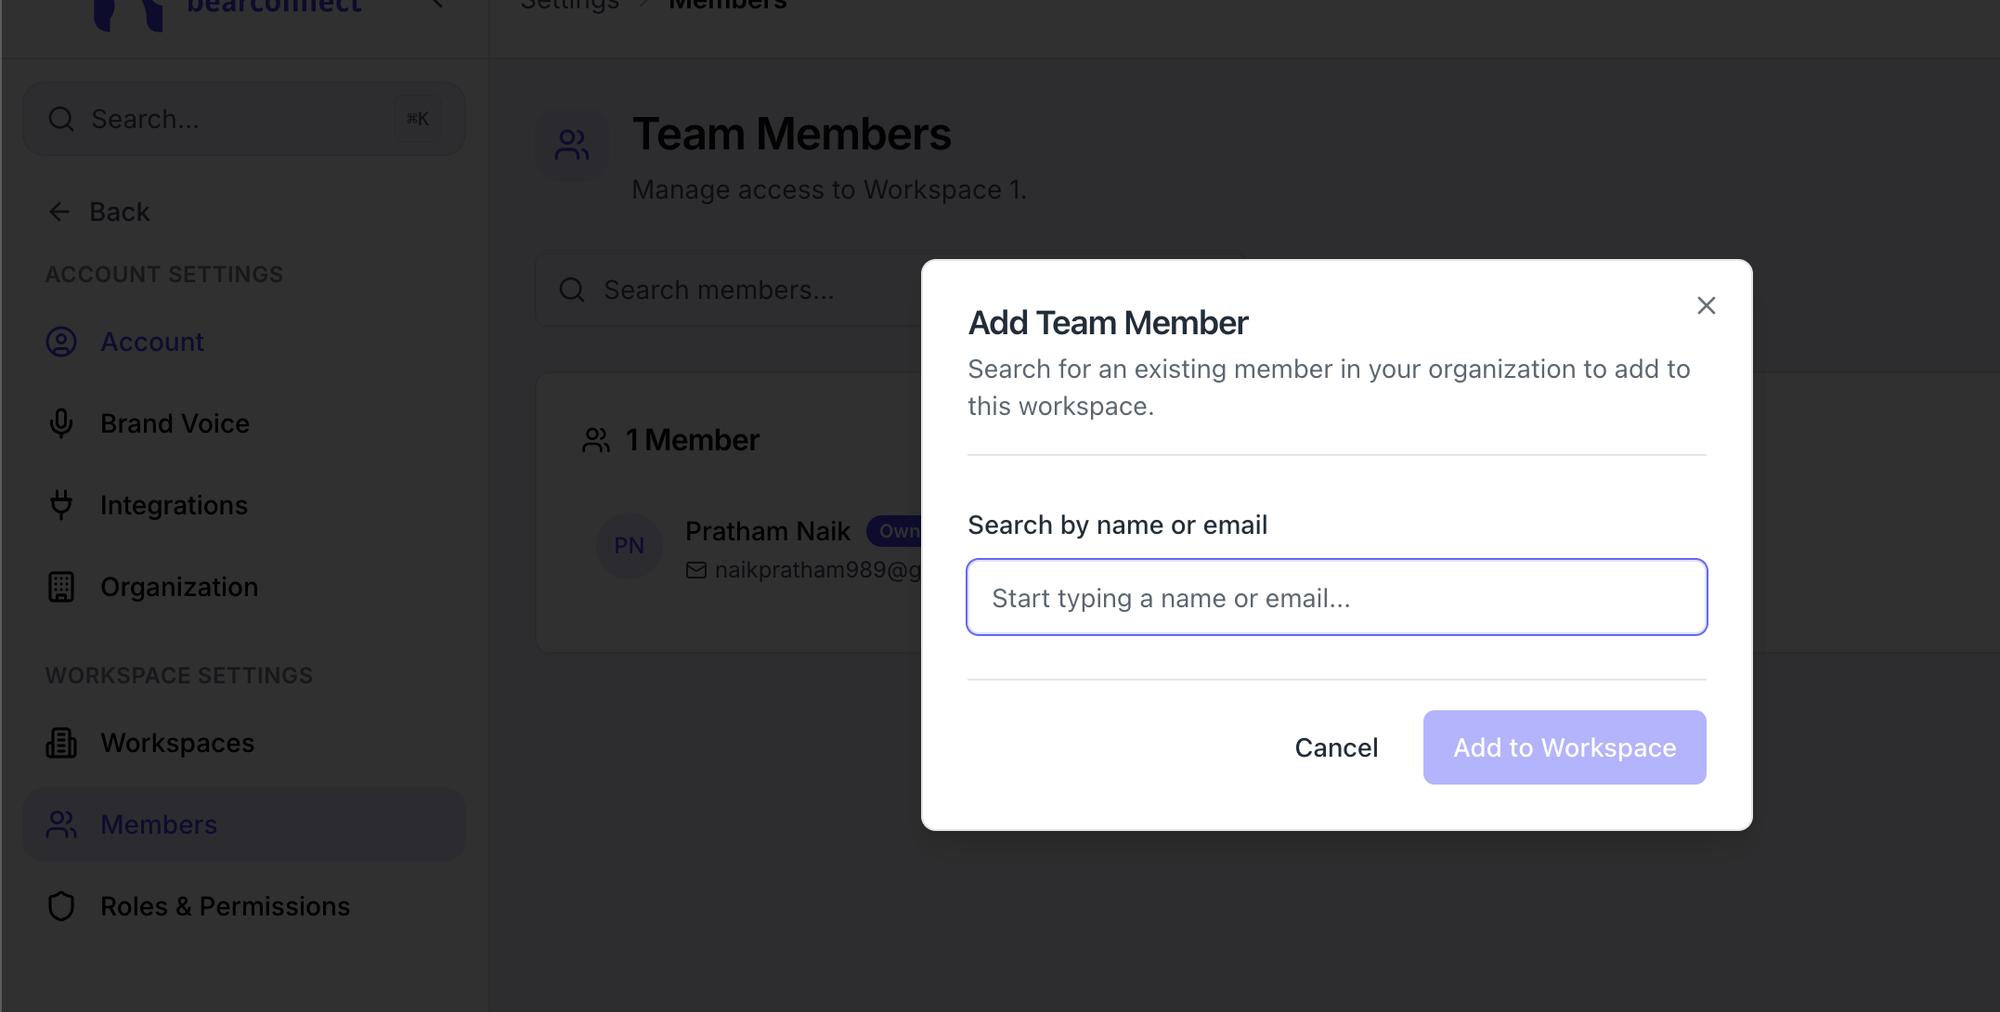
Task: Cancel adding a team member
Action: pyautogui.click(x=1336, y=747)
